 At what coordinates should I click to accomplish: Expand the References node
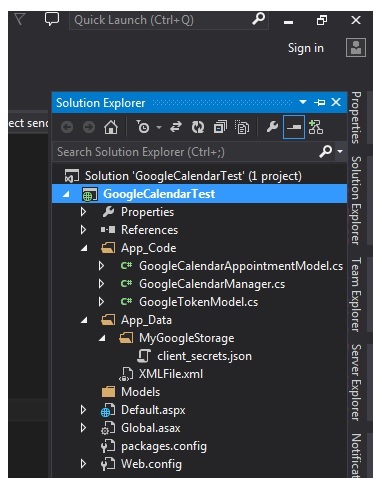point(83,230)
